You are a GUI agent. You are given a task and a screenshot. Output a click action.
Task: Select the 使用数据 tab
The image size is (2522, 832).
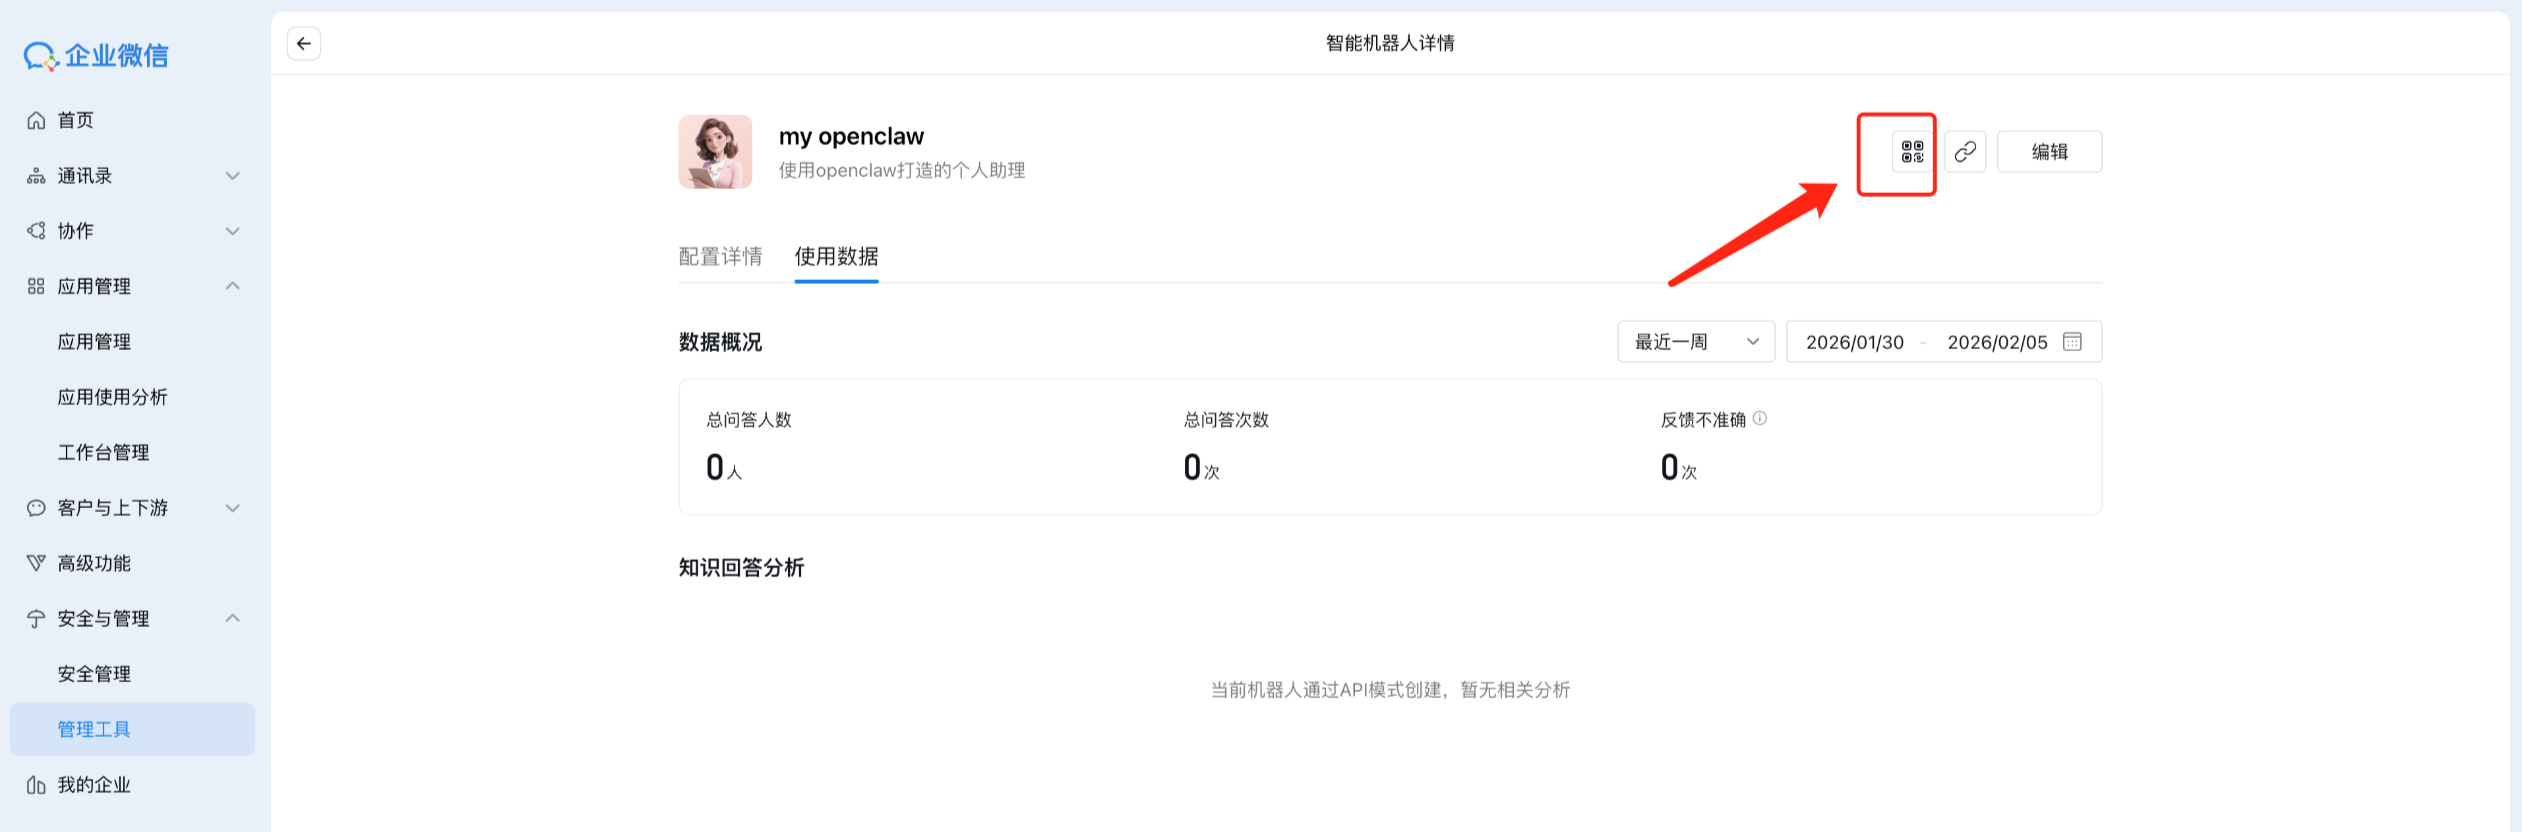tap(836, 257)
